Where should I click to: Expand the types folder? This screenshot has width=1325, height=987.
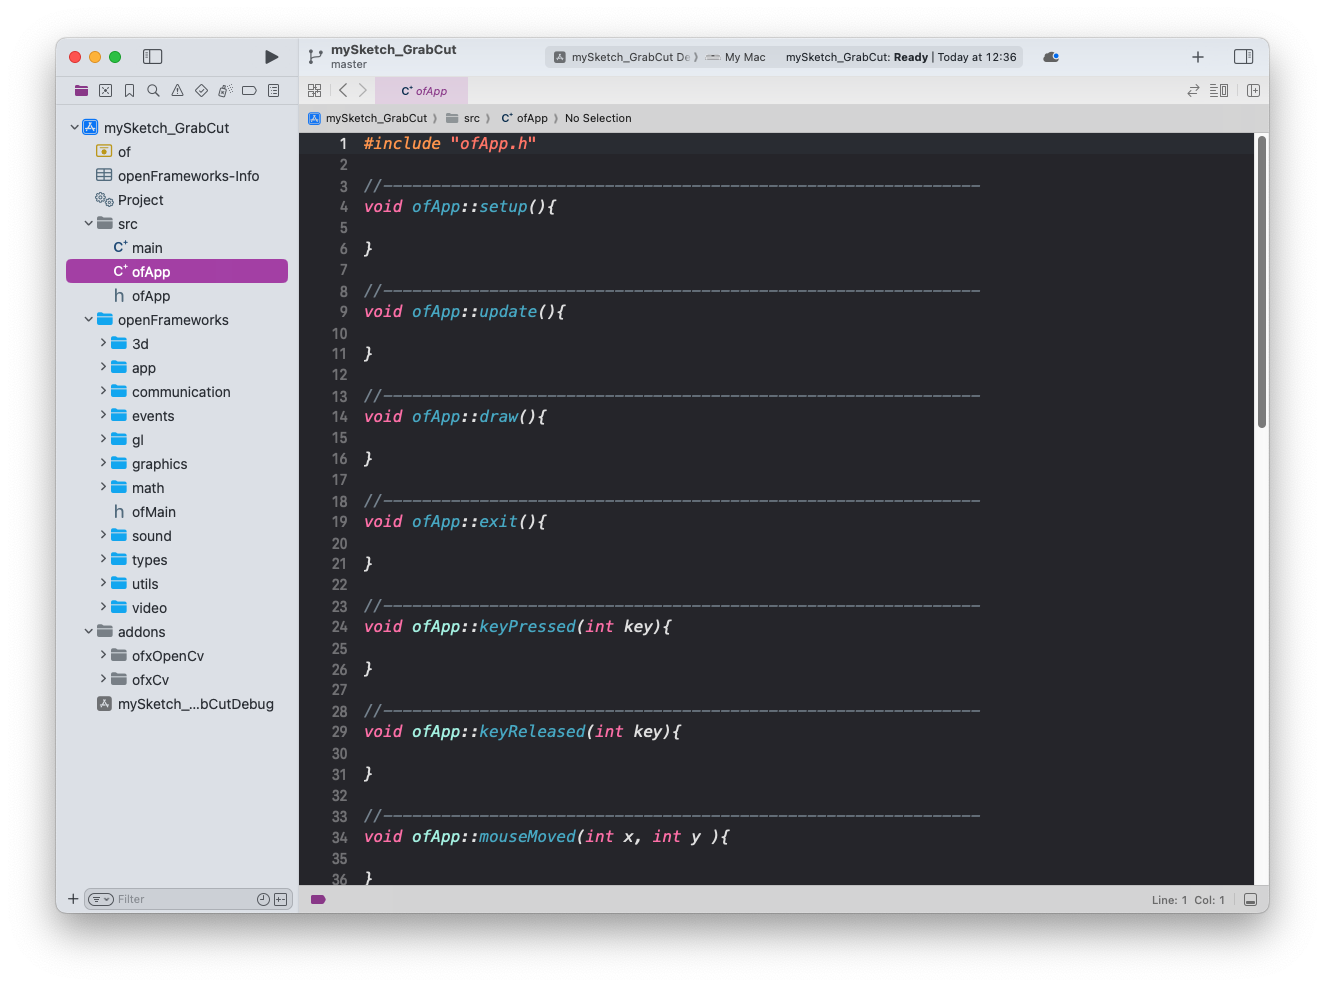(x=103, y=559)
